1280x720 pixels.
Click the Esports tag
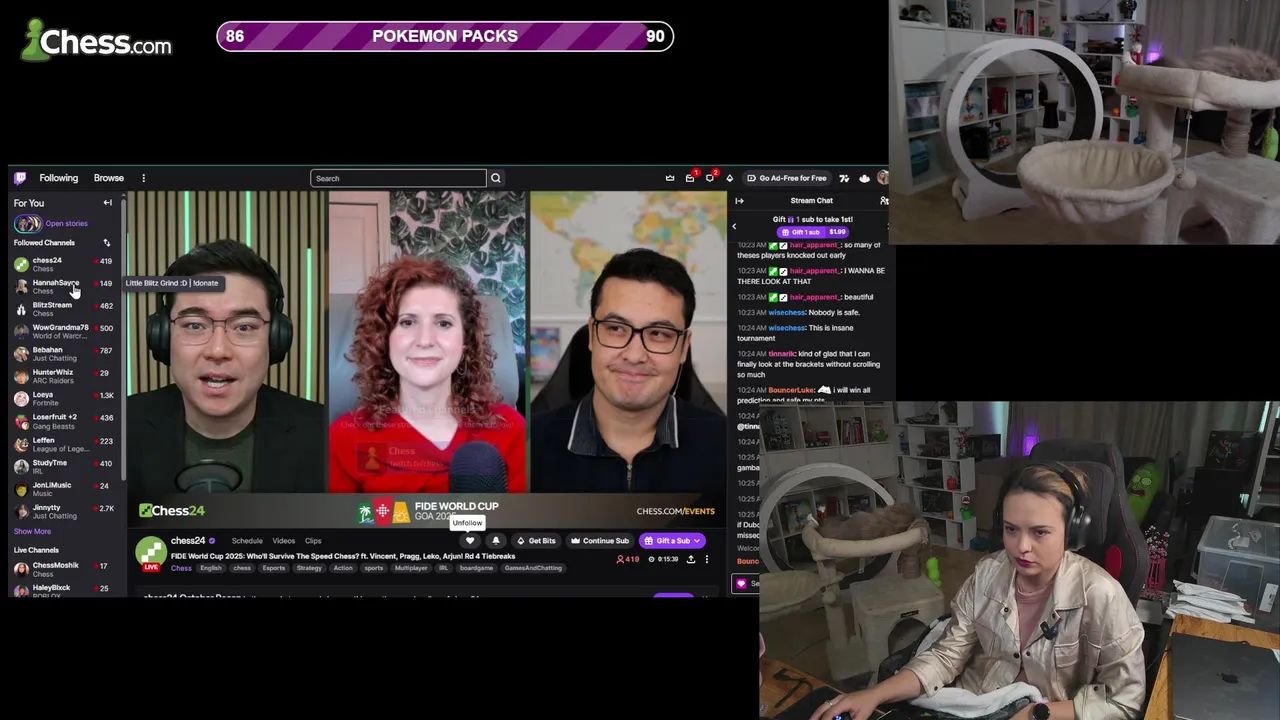click(x=273, y=568)
